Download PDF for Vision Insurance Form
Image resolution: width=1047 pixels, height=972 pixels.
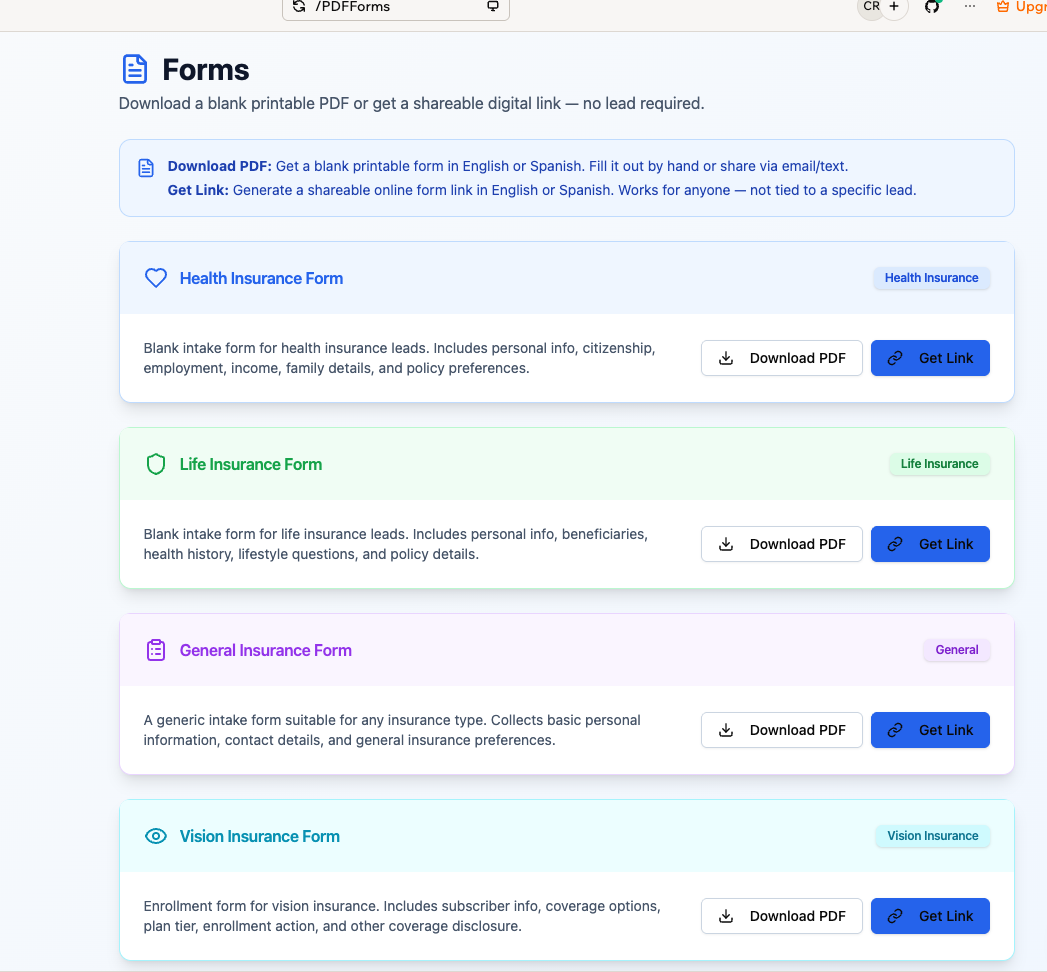[x=782, y=916]
